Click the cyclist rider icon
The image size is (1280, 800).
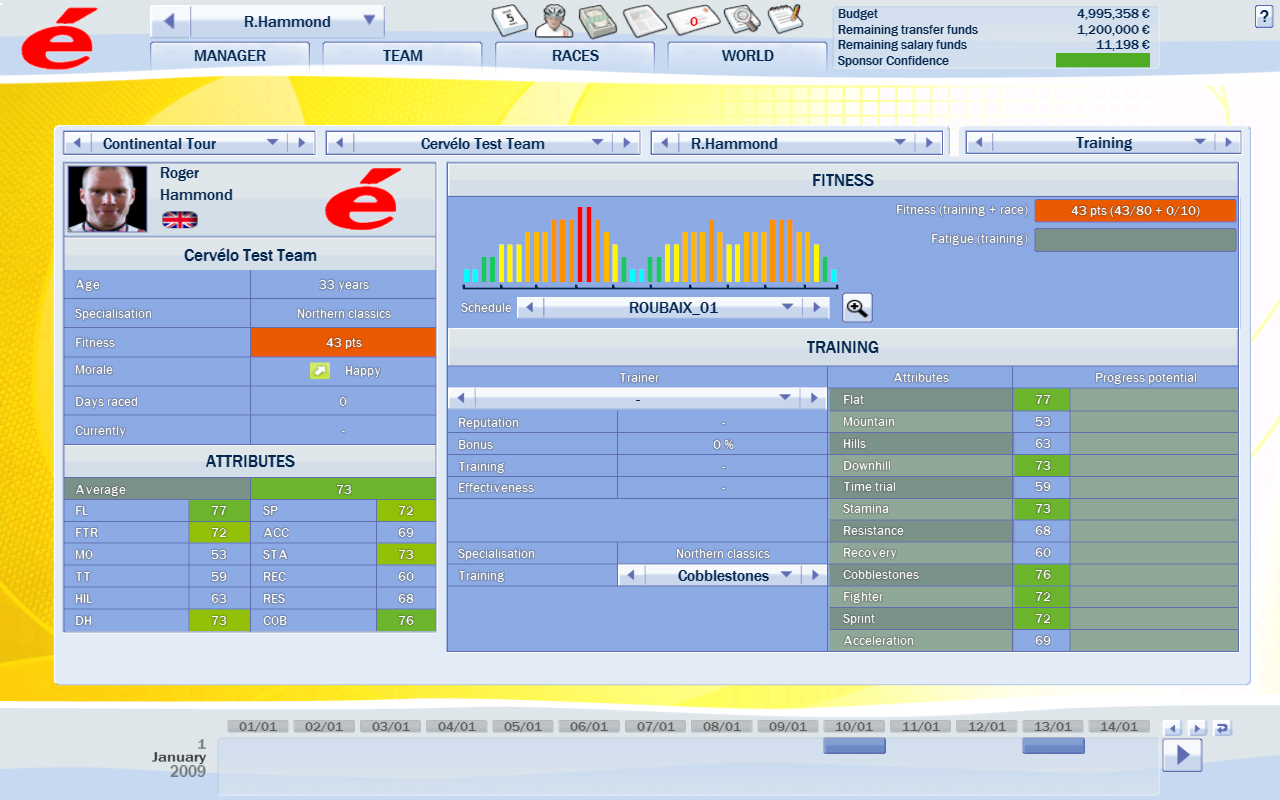click(x=553, y=19)
